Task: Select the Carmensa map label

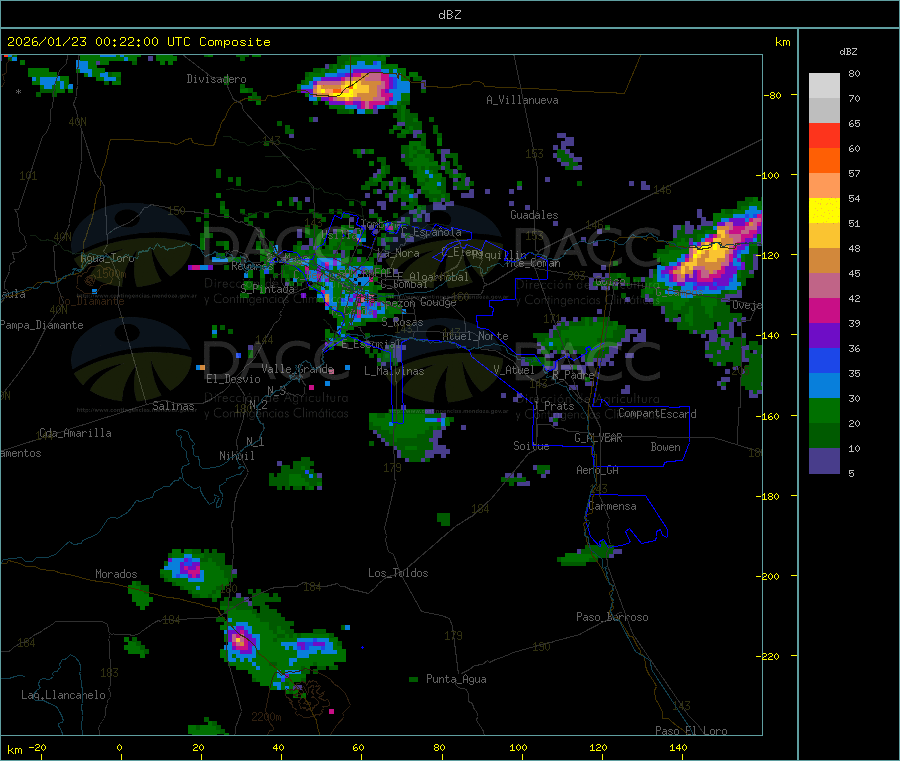Action: 611,506
